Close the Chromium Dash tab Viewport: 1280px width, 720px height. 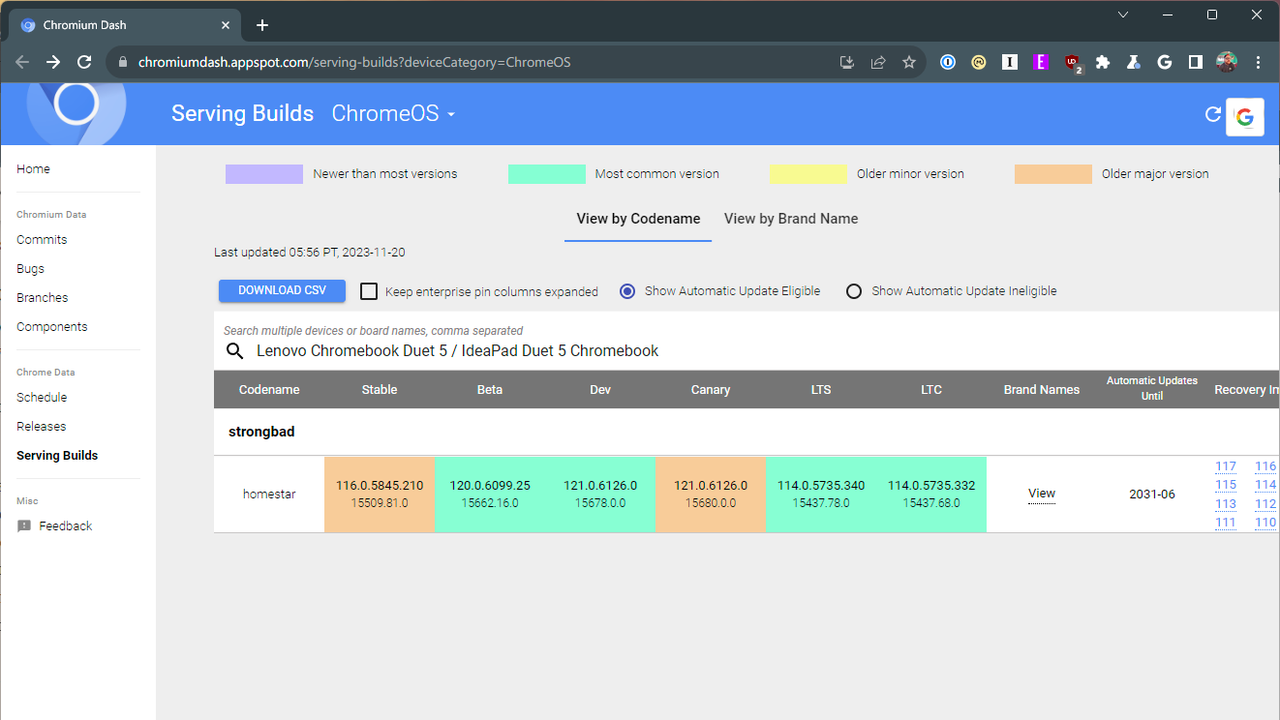pos(226,25)
